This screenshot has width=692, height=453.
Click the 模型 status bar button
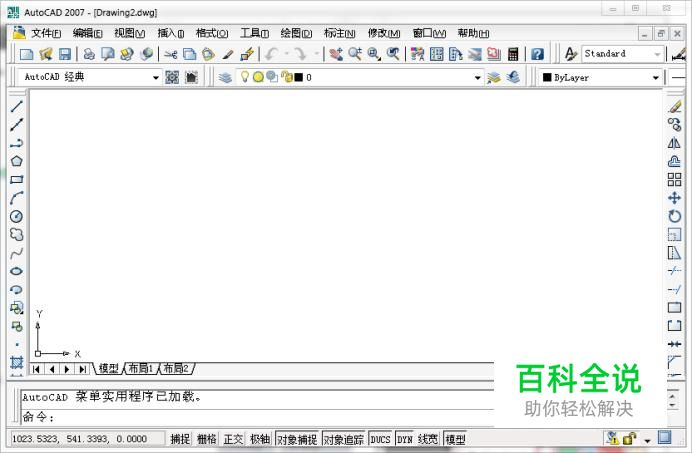(x=455, y=439)
